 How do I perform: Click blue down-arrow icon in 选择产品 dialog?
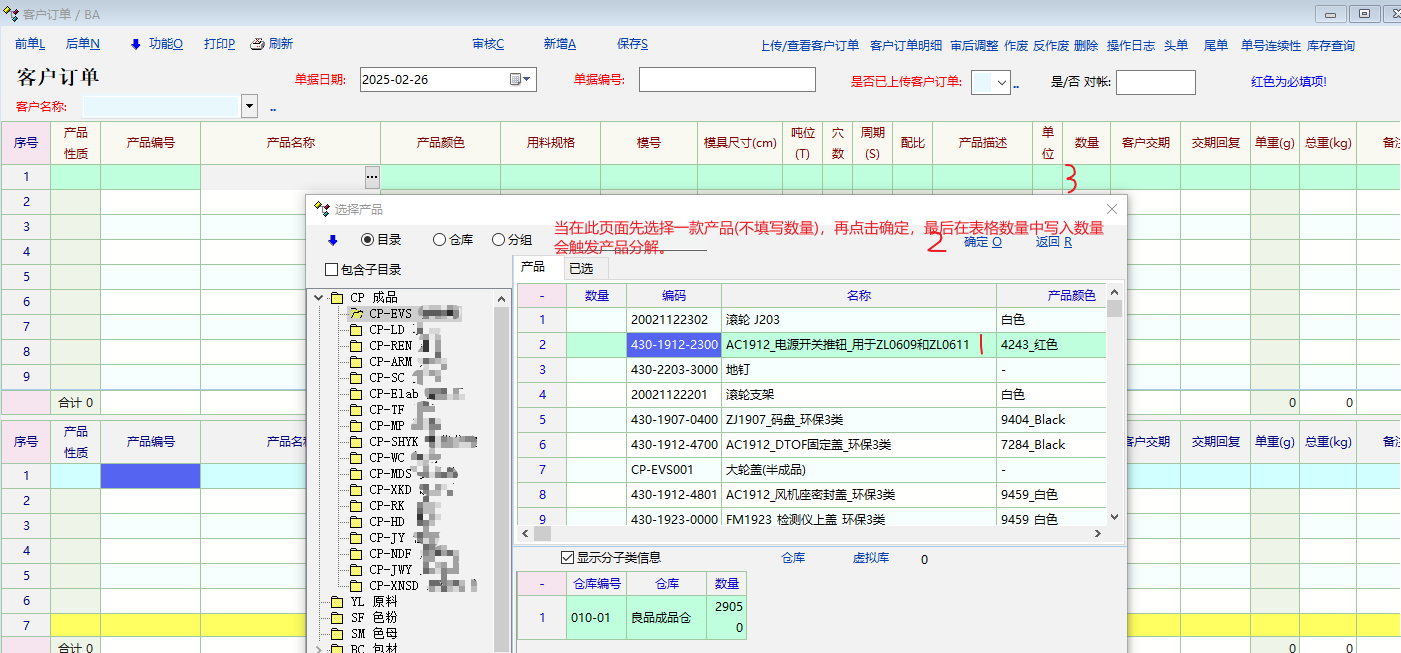coord(332,240)
